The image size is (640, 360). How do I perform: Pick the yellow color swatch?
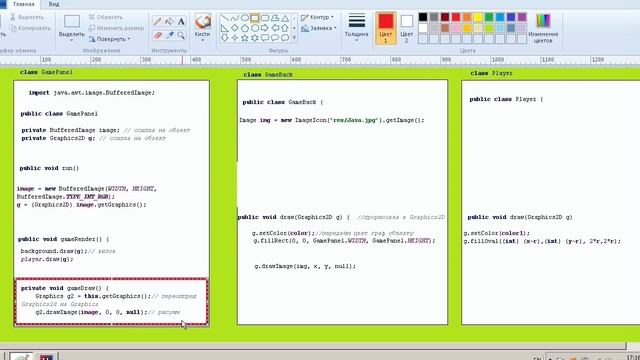tap(478, 17)
